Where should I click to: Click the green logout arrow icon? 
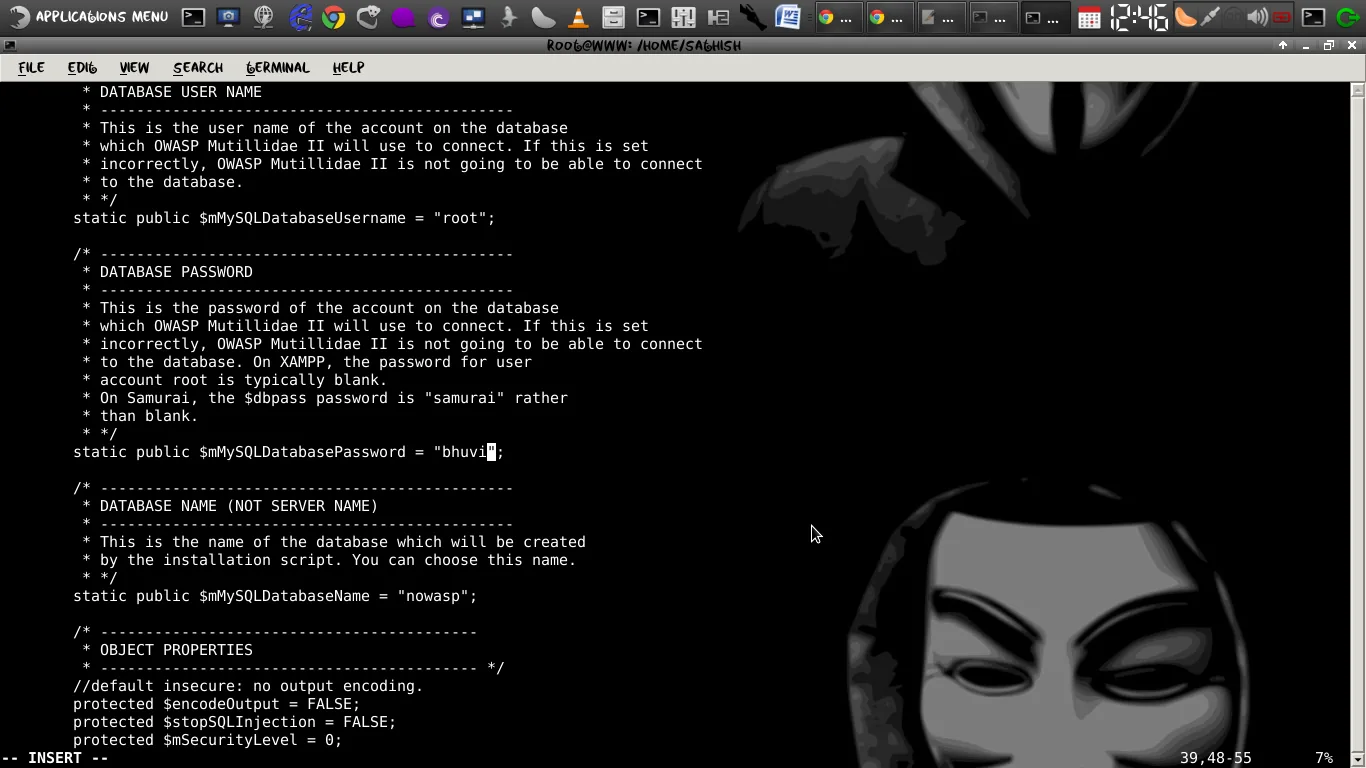click(x=1348, y=17)
